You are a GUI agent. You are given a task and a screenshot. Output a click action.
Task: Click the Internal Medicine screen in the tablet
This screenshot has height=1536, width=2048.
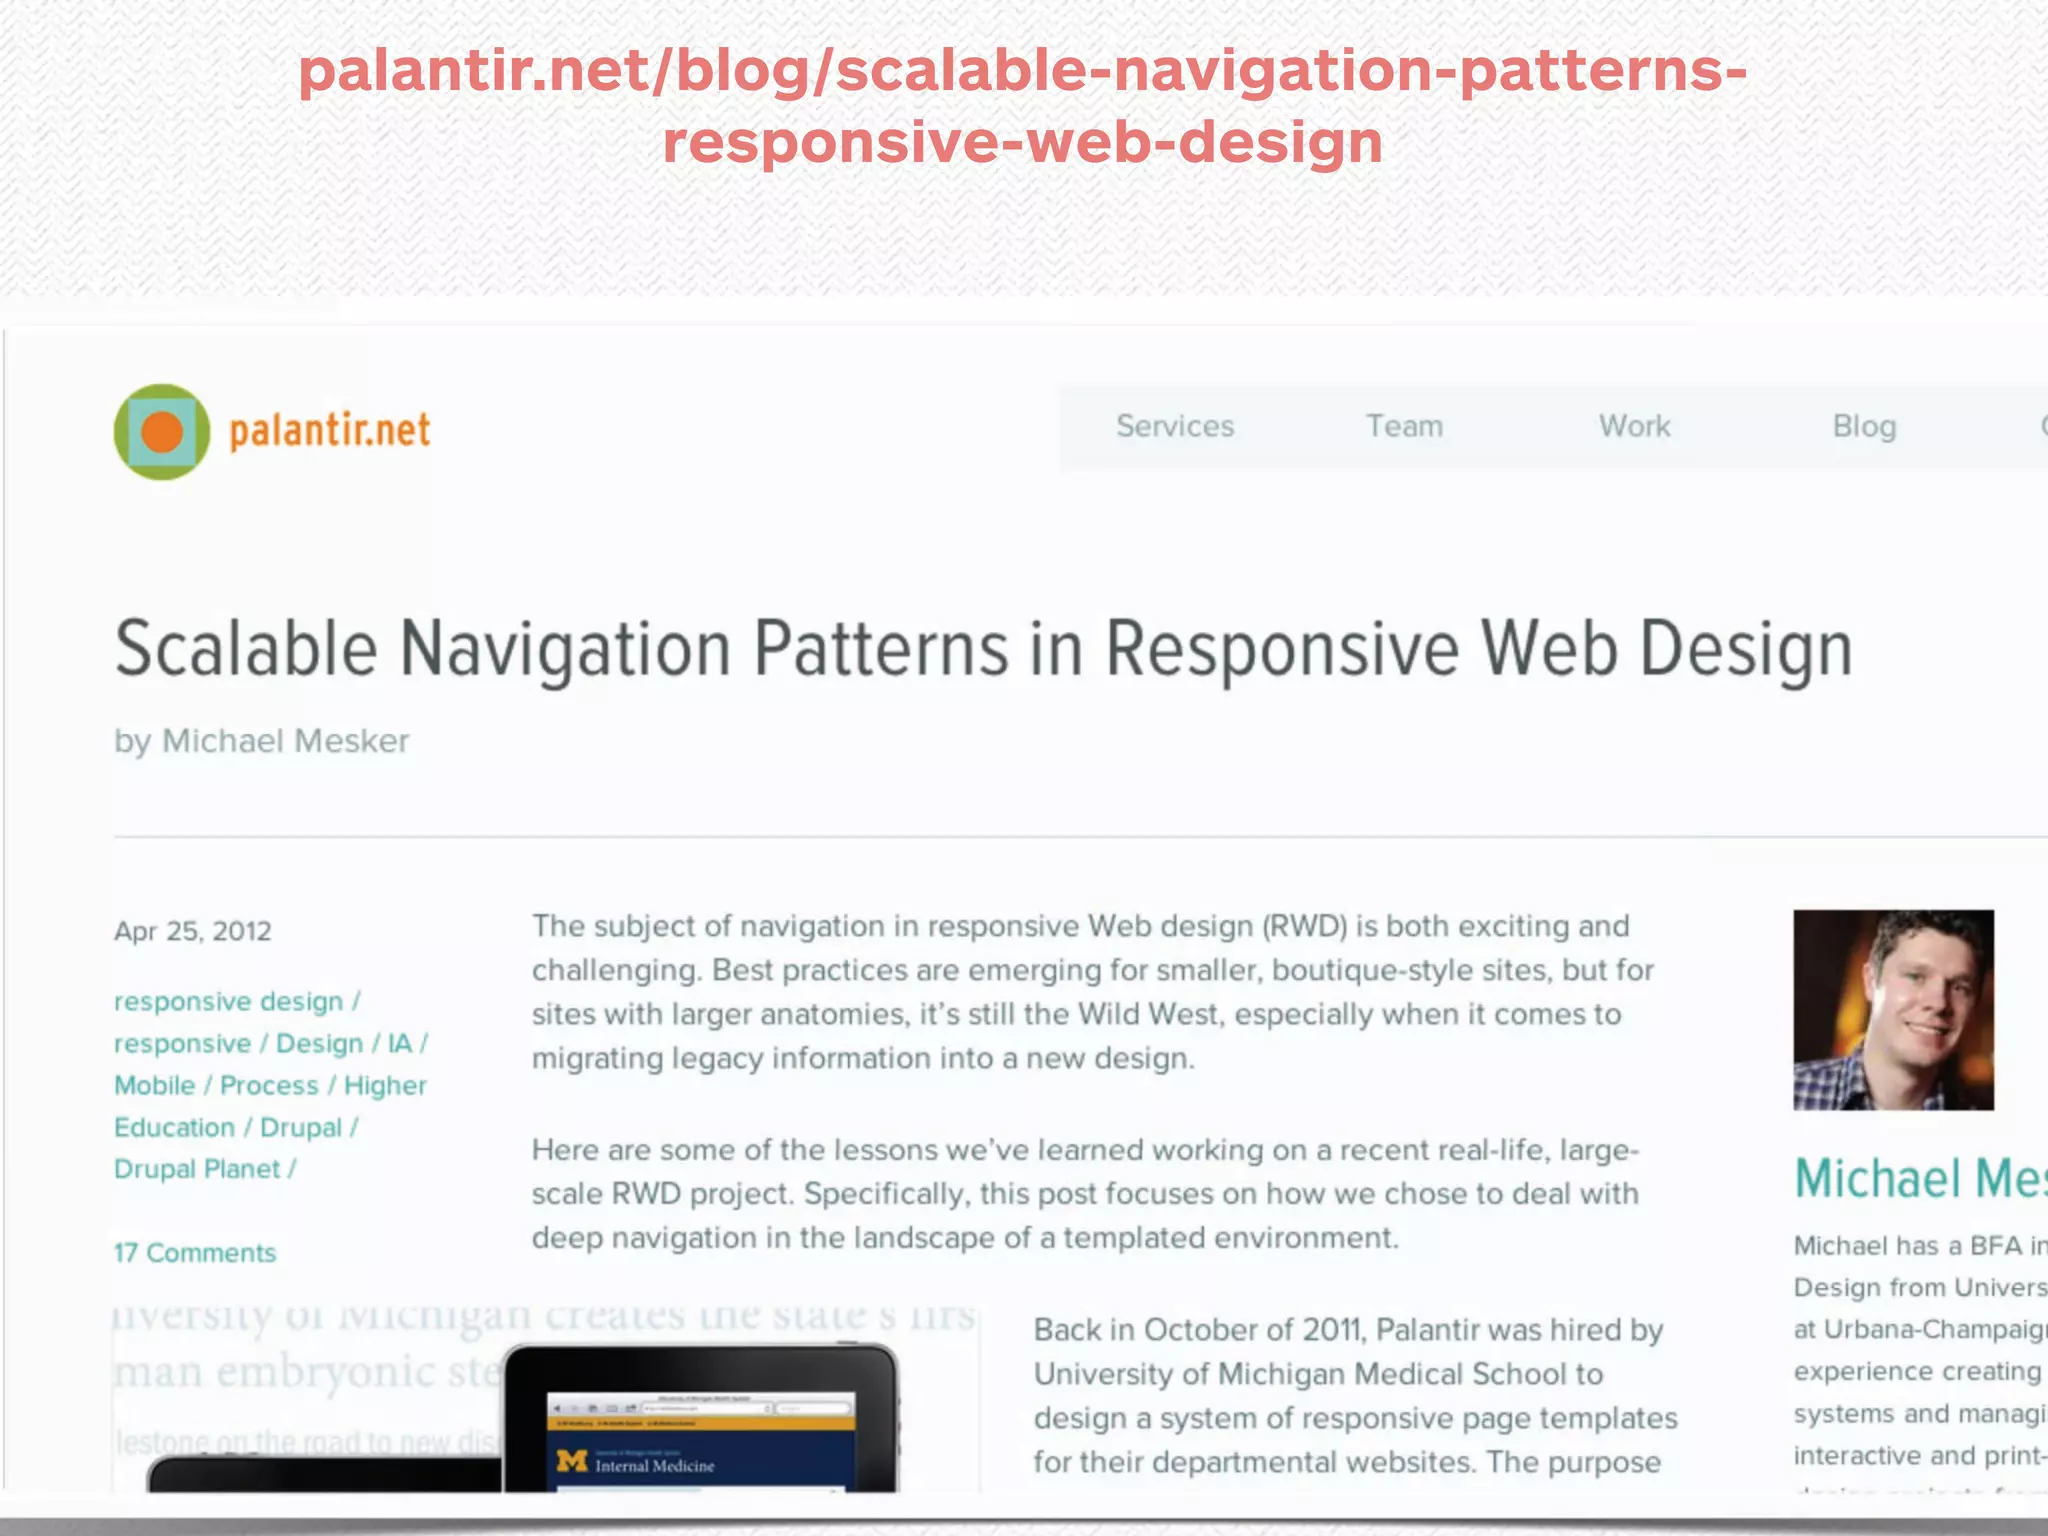click(701, 1441)
